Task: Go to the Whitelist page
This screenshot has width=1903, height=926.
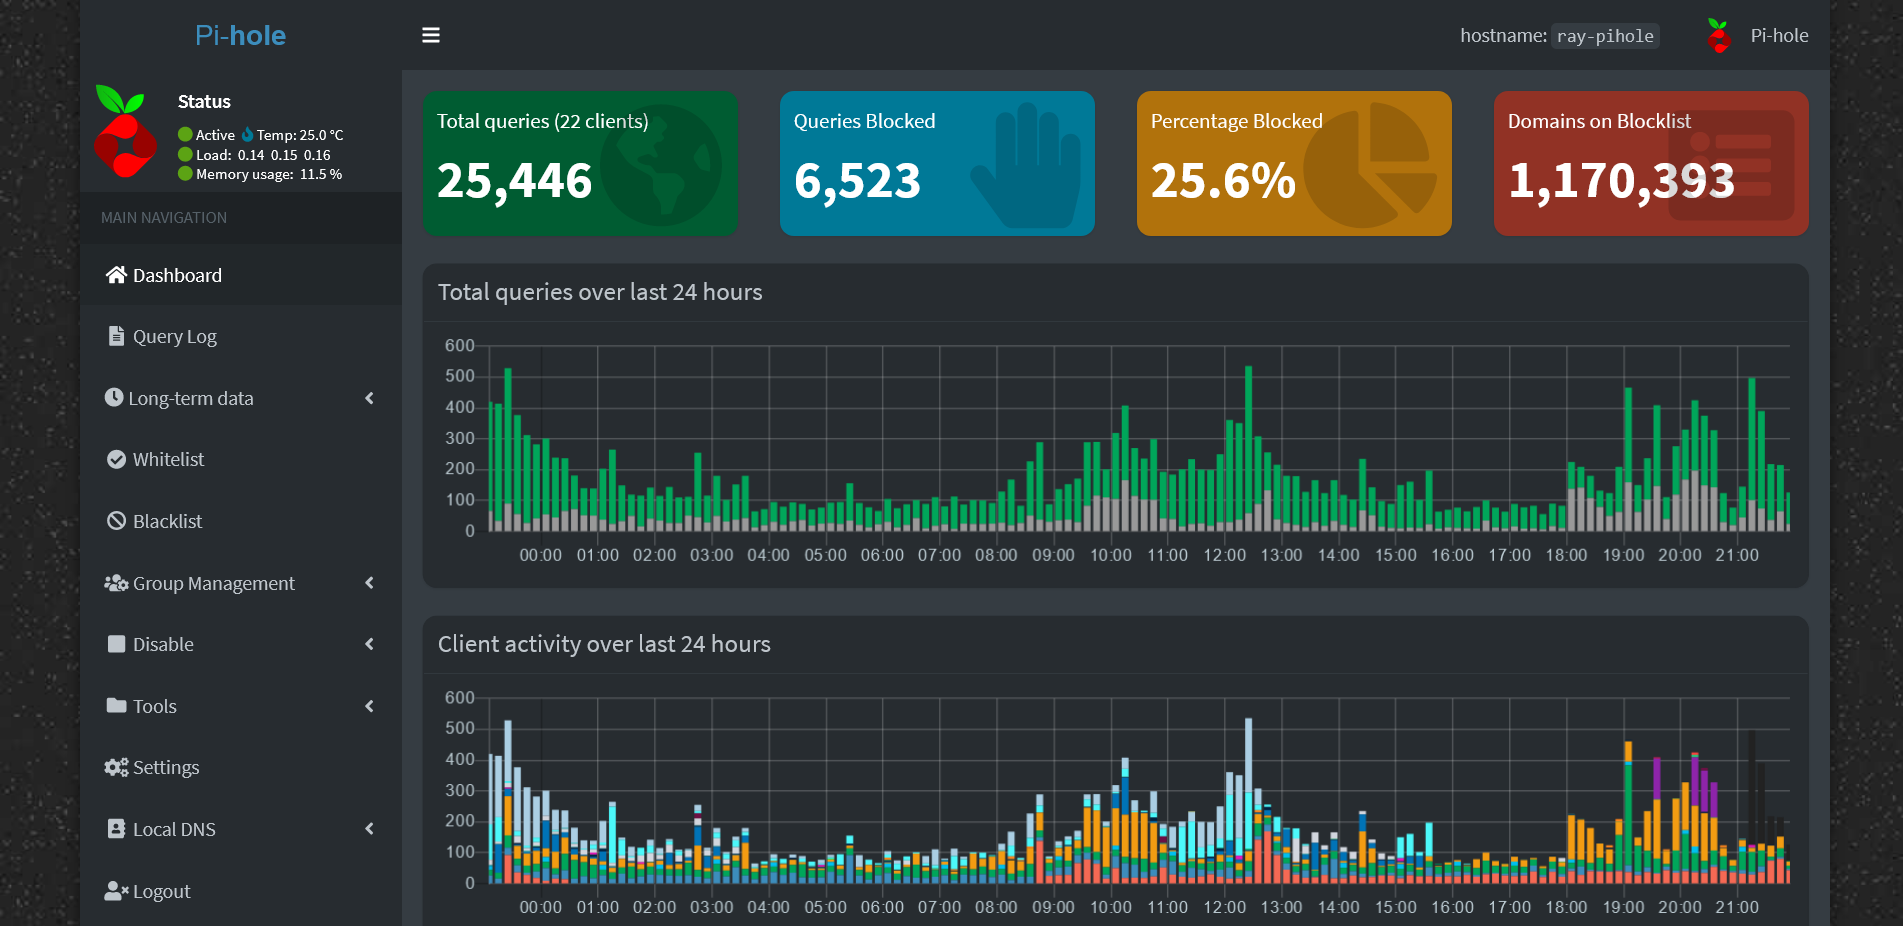Action: 241,459
